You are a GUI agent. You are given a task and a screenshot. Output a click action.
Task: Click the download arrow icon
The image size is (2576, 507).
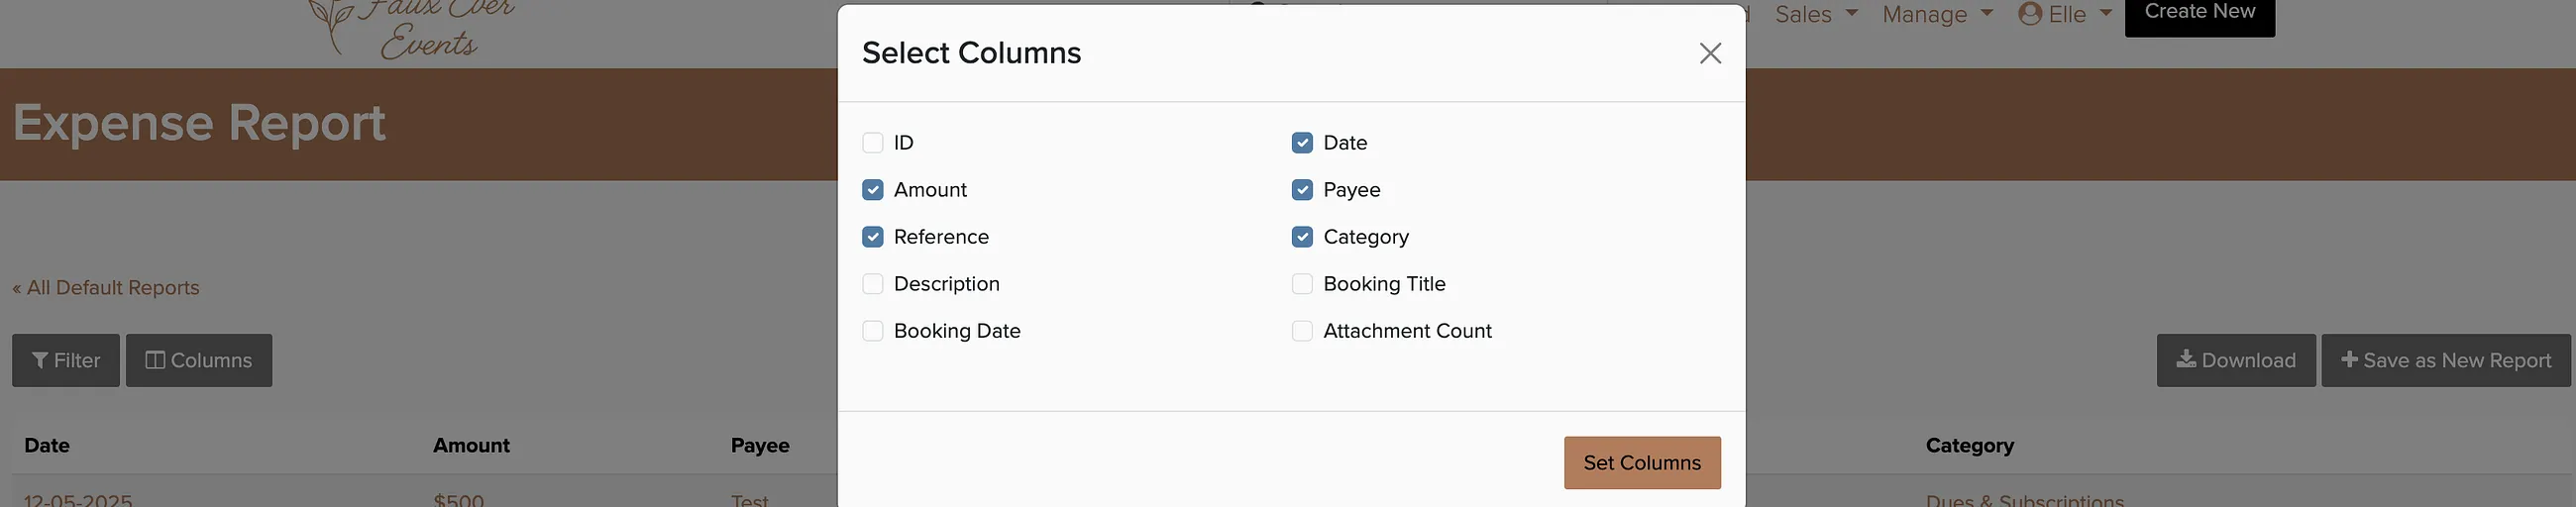[x=2186, y=359]
